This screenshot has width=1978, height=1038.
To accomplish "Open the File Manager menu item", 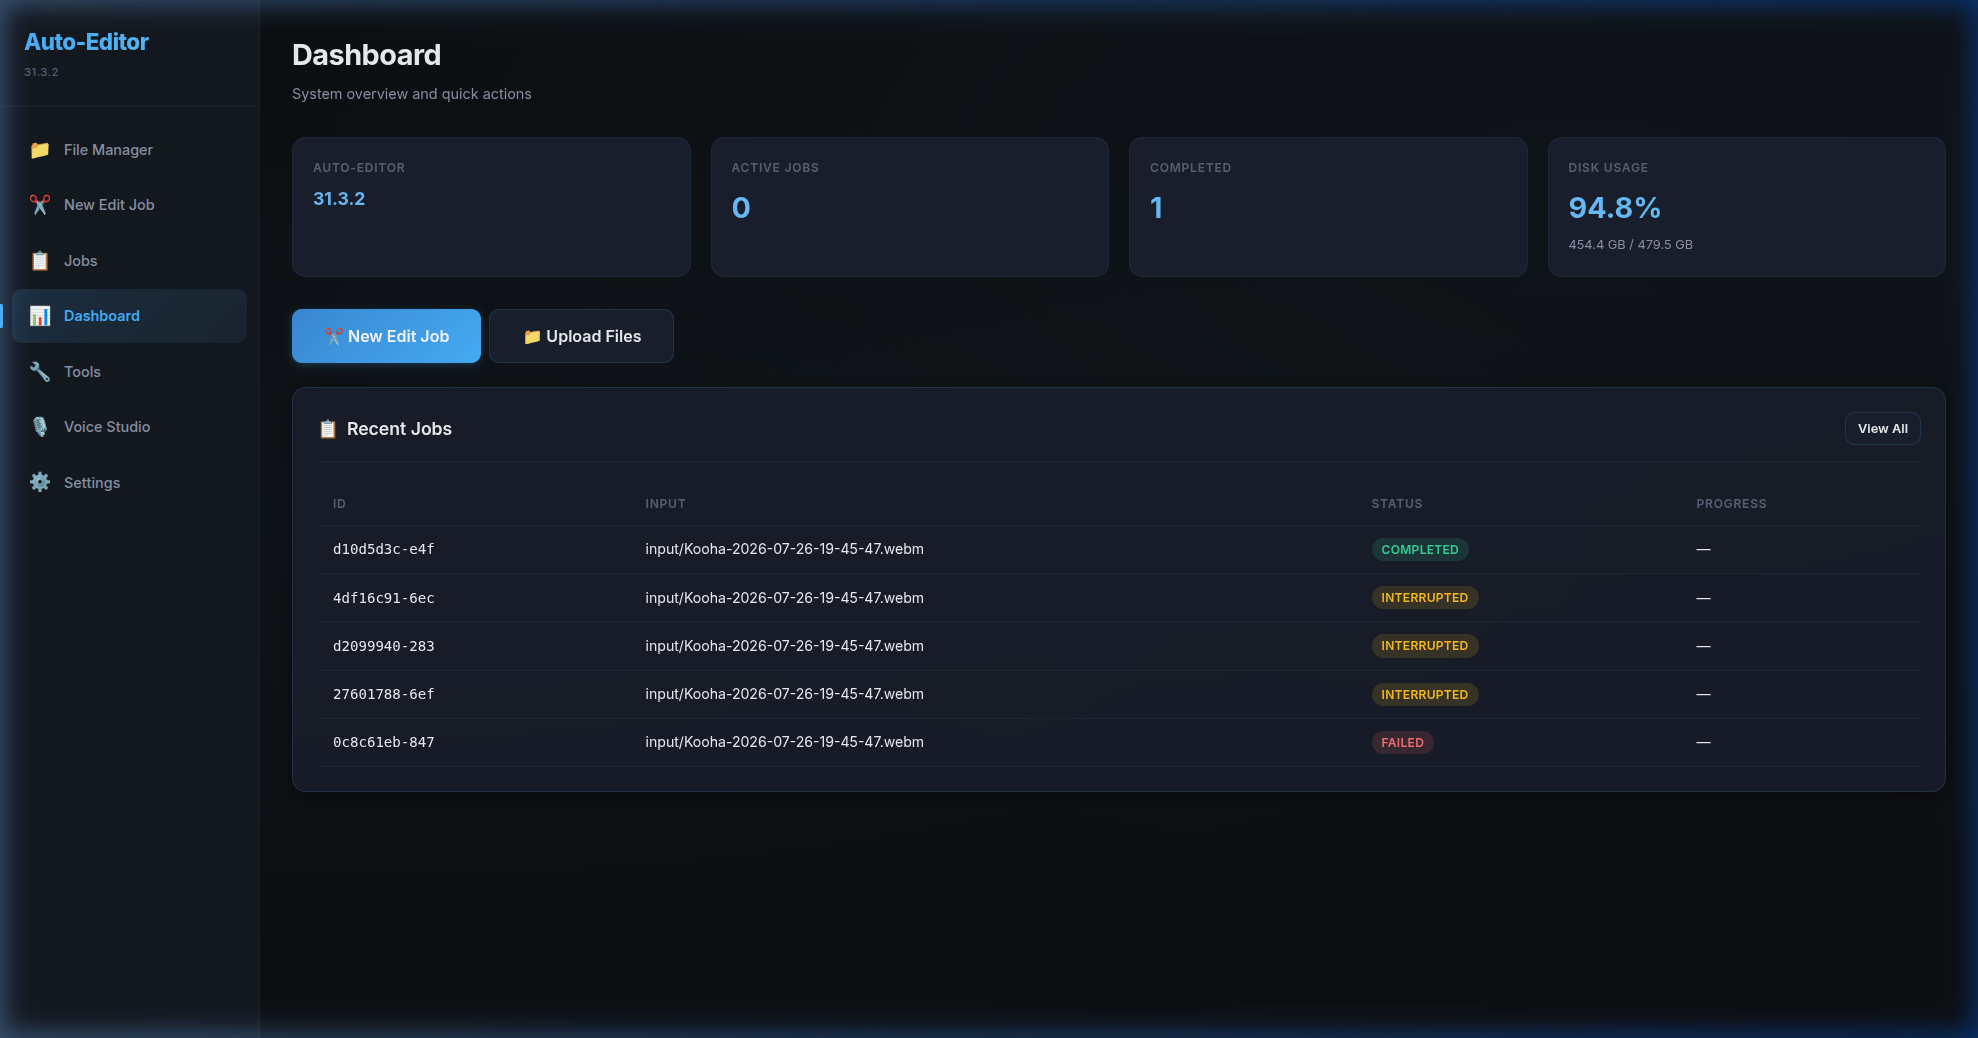I will (x=130, y=150).
